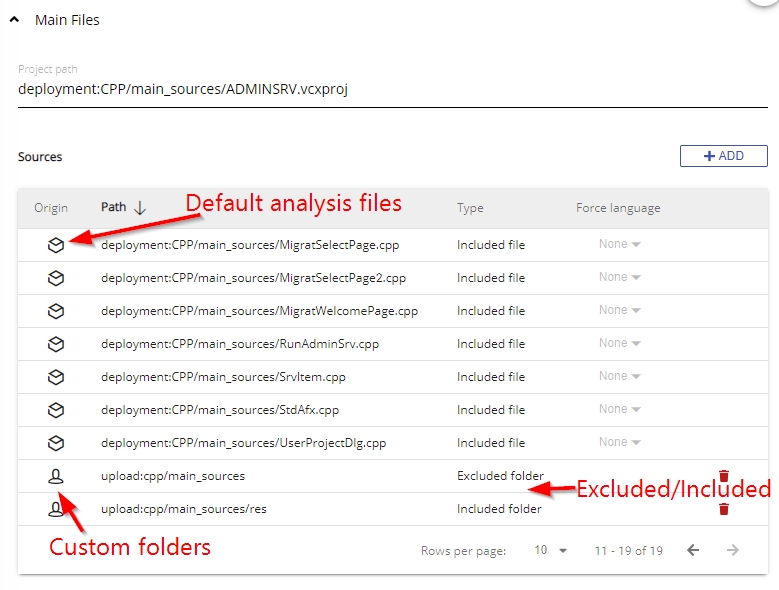This screenshot has width=779, height=590.
Task: Toggle sort direction arrow next to Path
Action: pyautogui.click(x=140, y=208)
